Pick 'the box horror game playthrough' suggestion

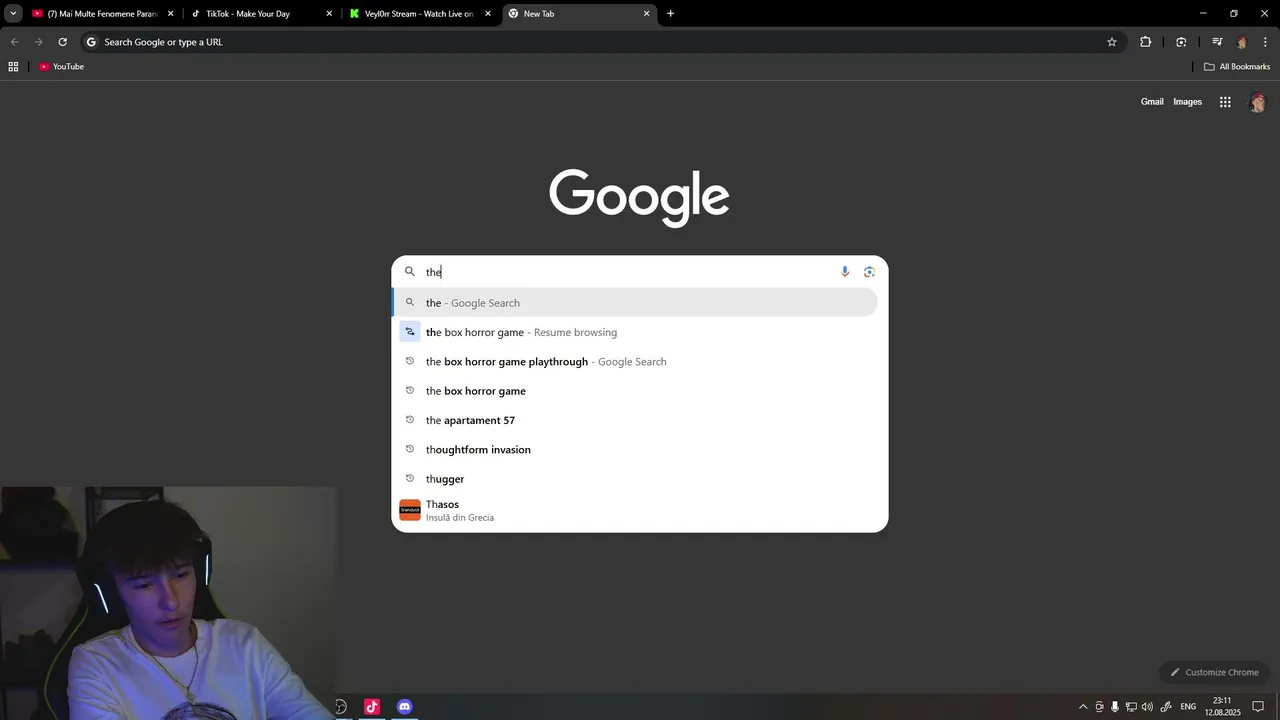click(x=635, y=362)
